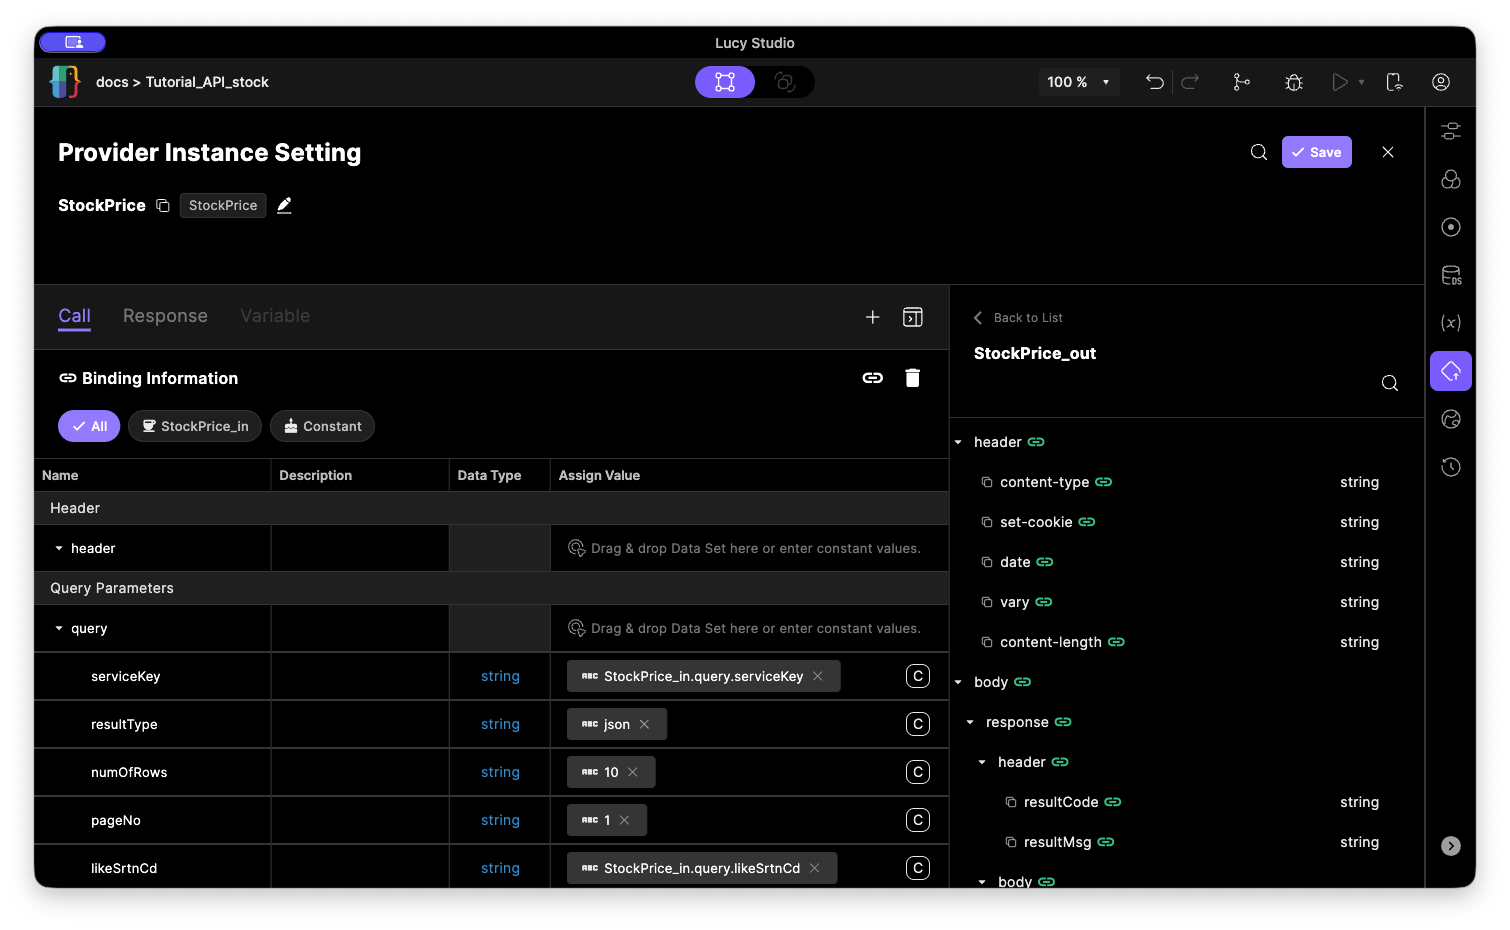This screenshot has height=930, width=1510.
Task: Click the collapse side panel icon beside plus
Action: coord(913,317)
